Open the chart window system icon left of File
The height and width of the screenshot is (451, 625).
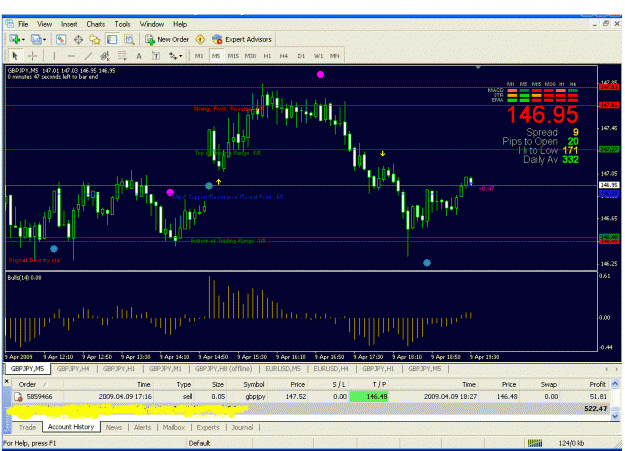[x=10, y=24]
